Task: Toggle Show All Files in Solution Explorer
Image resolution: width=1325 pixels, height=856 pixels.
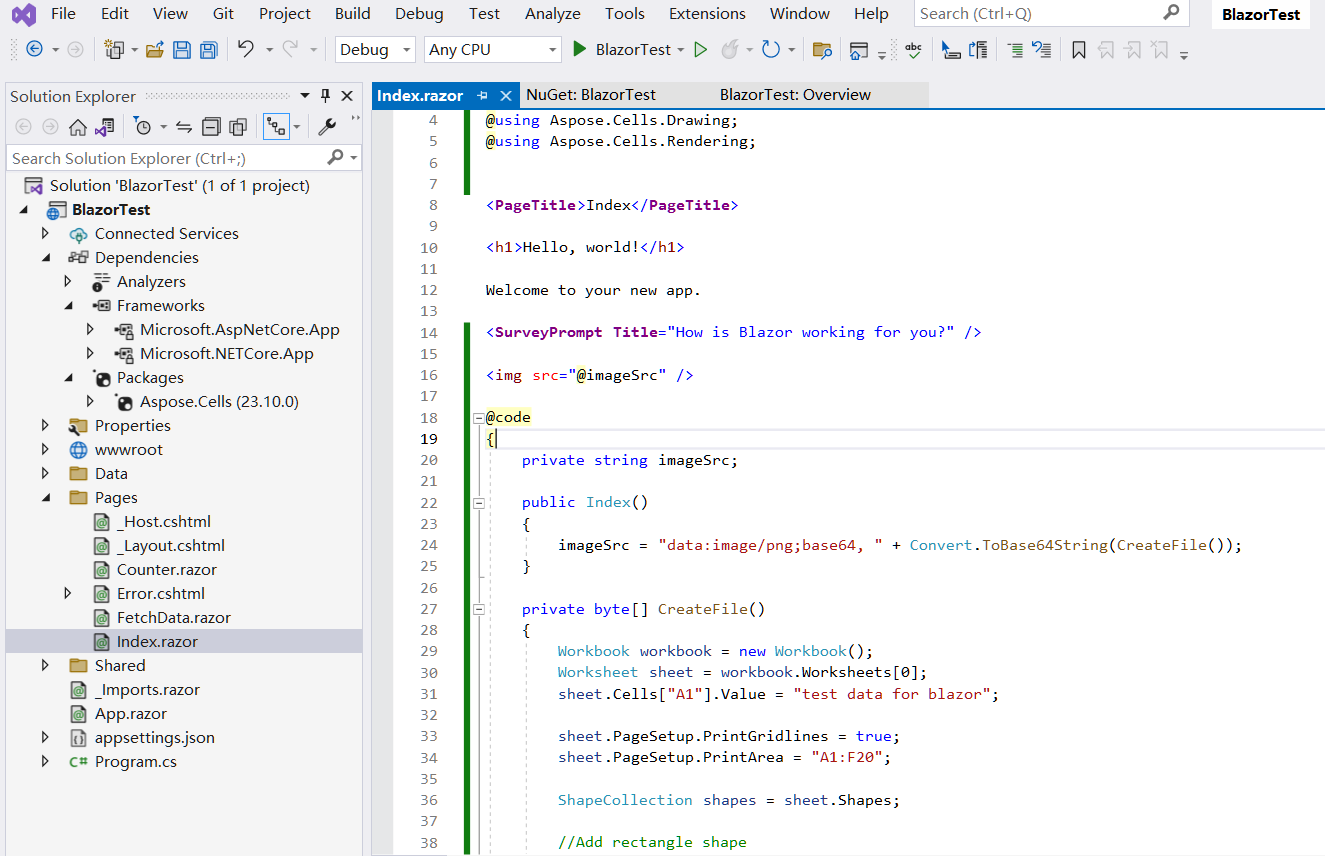Action: (238, 127)
